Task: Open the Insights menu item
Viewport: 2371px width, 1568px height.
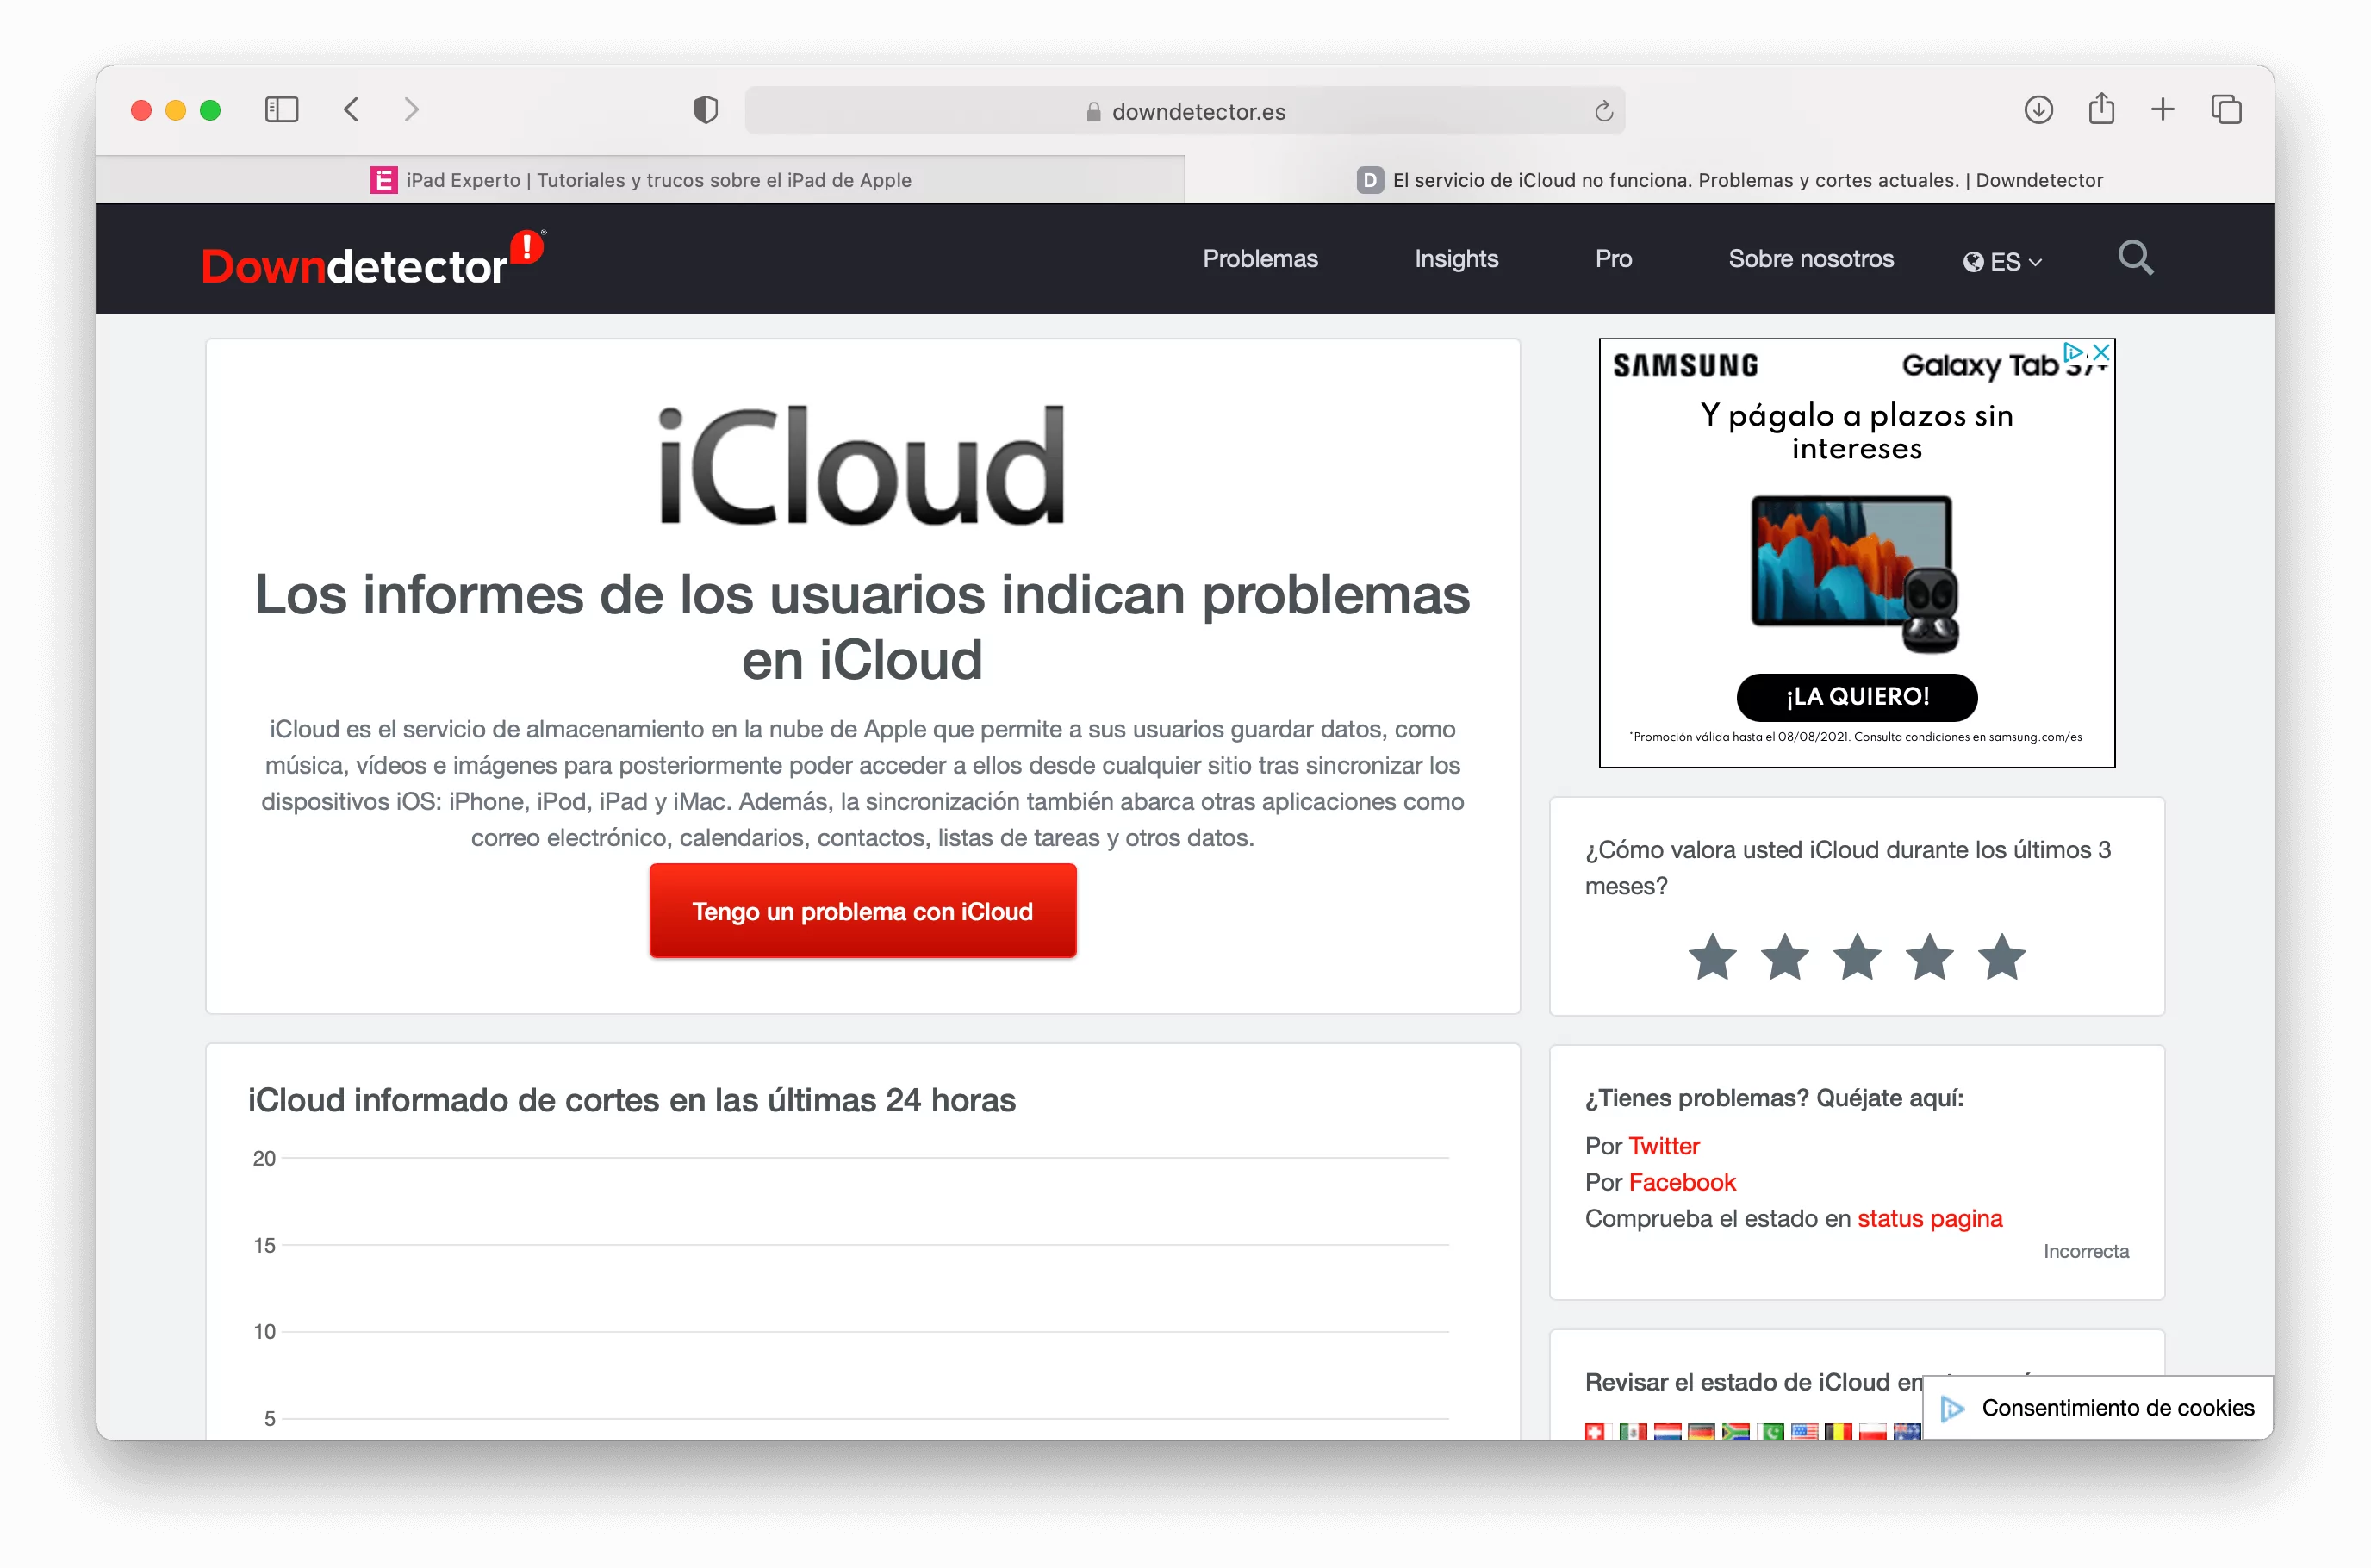Action: coord(1456,259)
